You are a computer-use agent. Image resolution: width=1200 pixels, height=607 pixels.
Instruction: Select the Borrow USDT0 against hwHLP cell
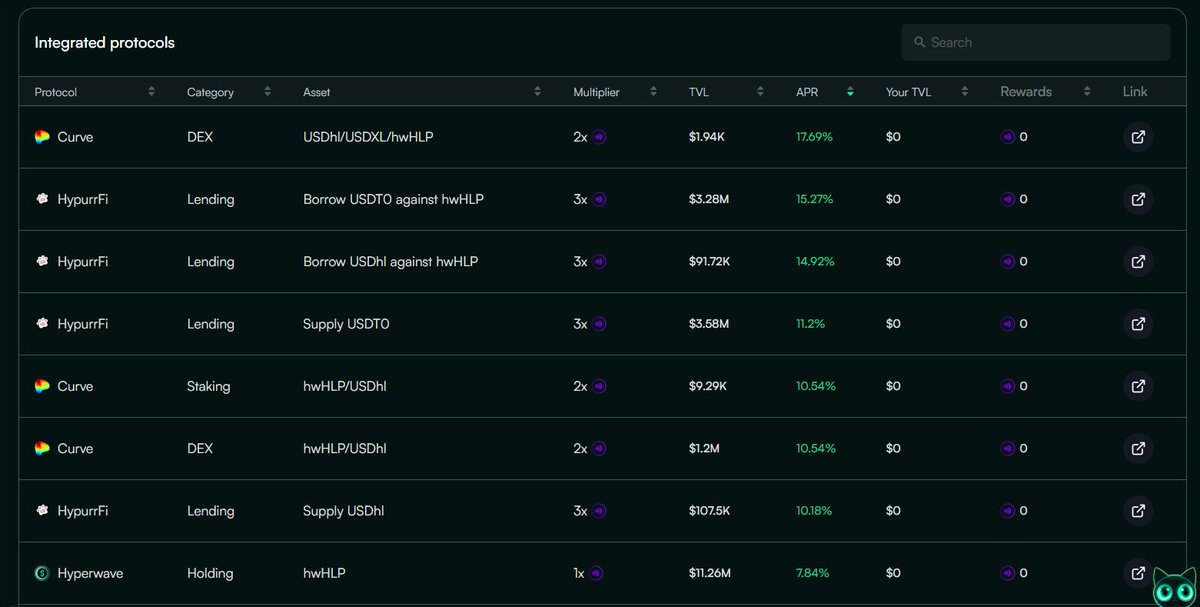click(393, 199)
